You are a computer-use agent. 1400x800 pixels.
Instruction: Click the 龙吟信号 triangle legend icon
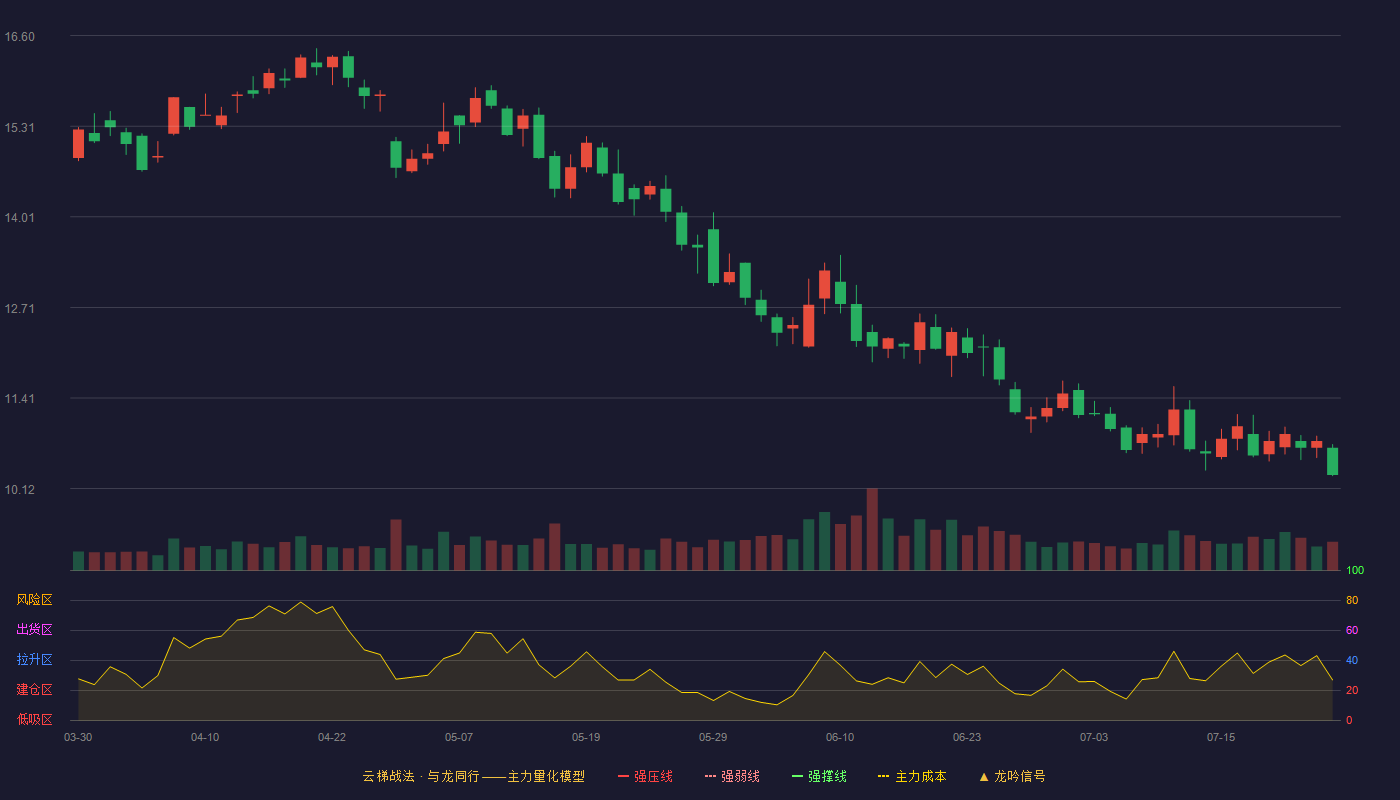click(x=984, y=776)
